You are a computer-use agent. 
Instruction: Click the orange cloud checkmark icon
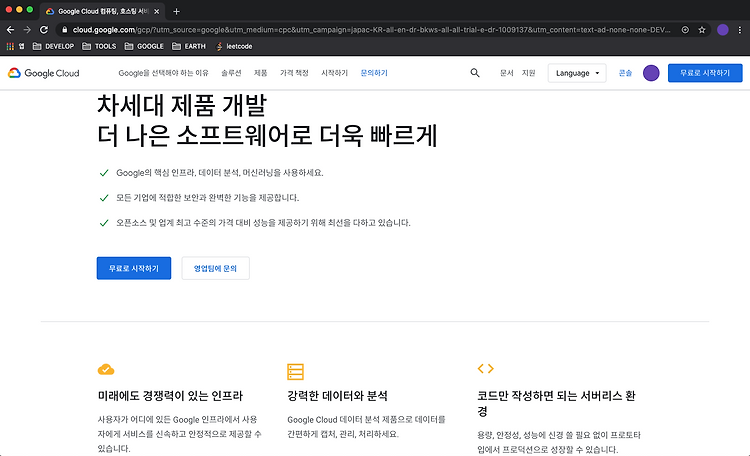pos(106,369)
